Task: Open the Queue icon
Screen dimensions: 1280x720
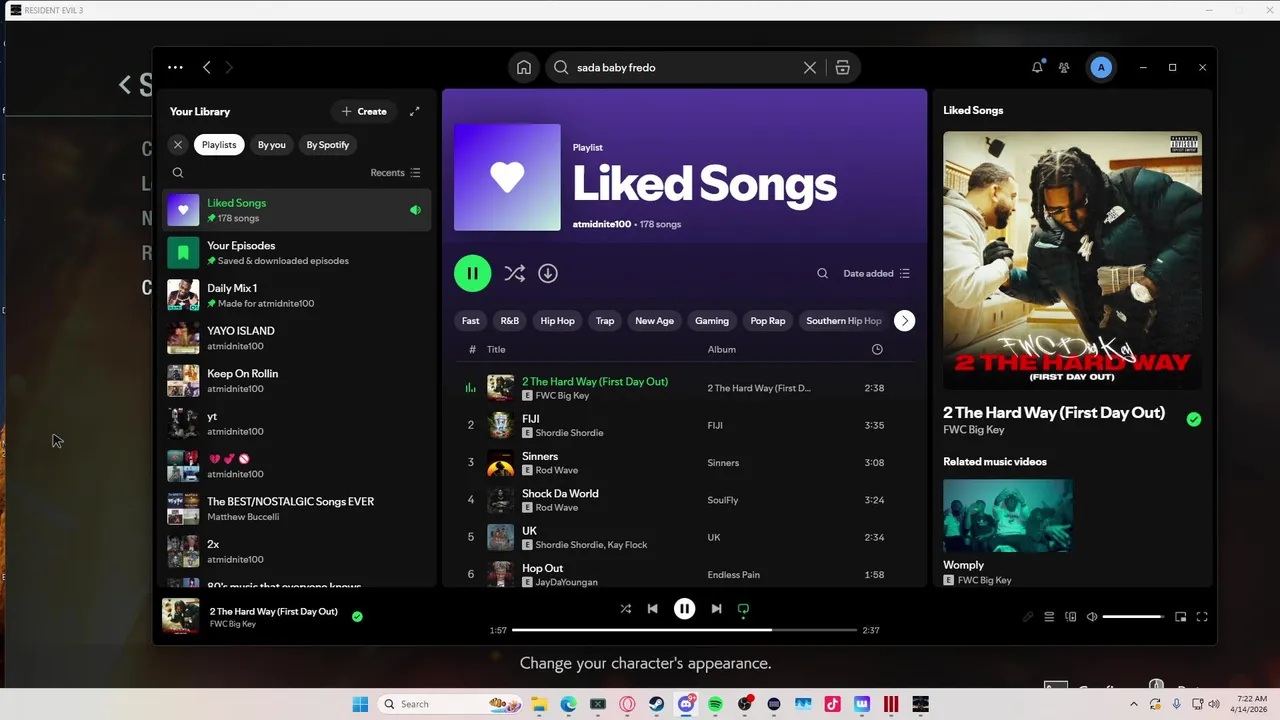Action: 1049,617
